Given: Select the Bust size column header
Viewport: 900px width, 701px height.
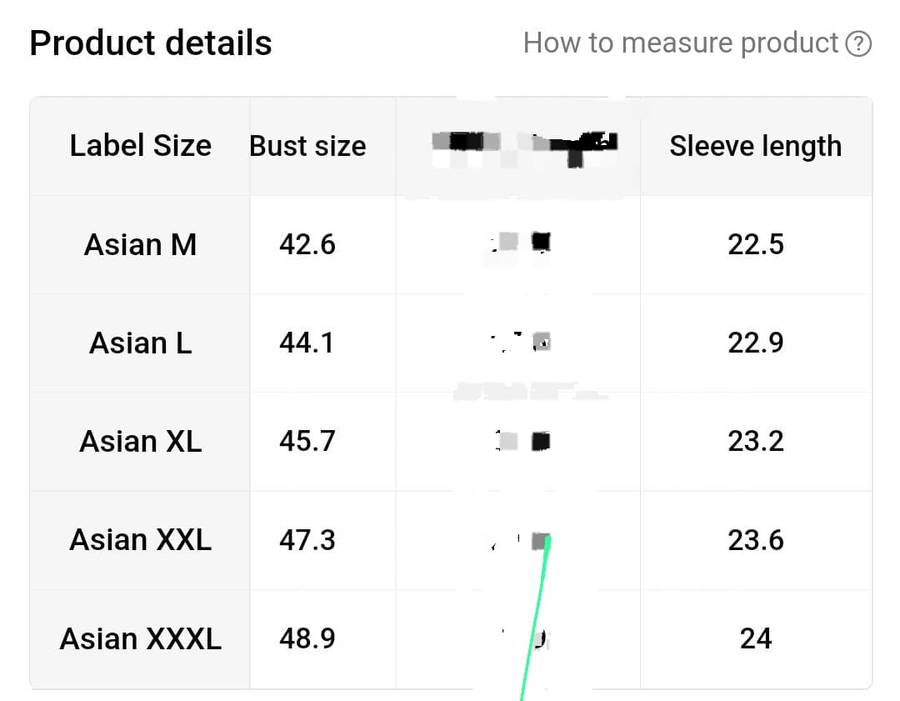Looking at the screenshot, I should tap(308, 146).
